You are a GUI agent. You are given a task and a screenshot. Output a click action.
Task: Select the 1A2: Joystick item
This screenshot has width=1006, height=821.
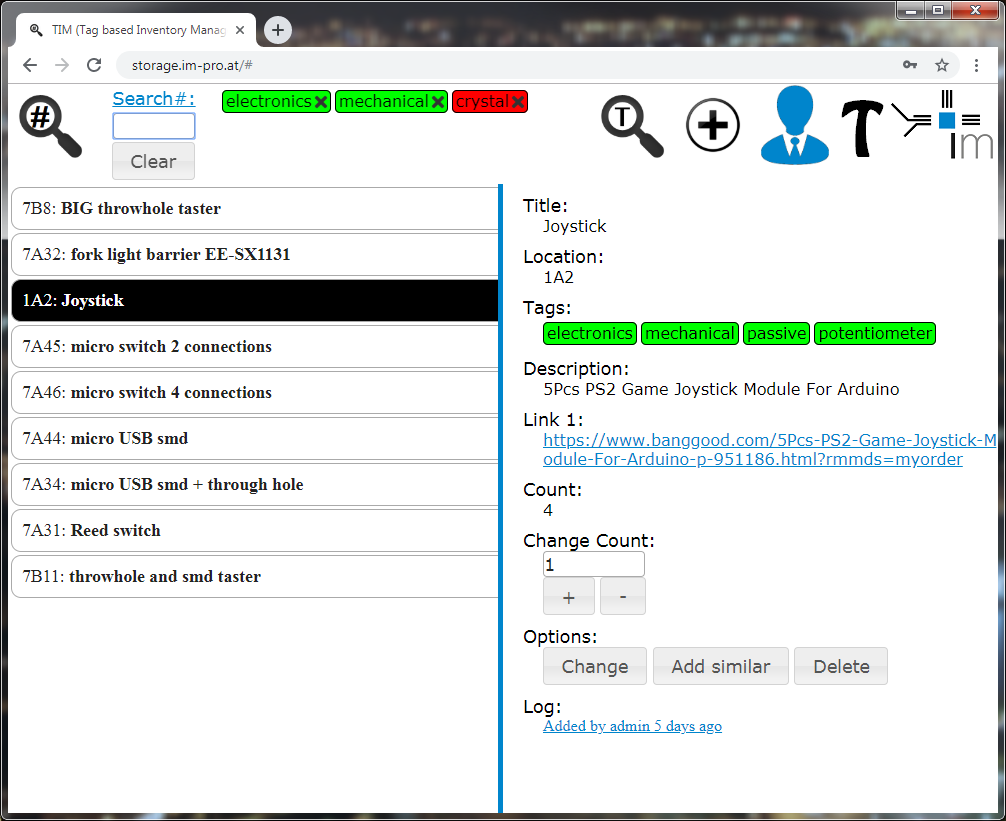click(255, 300)
